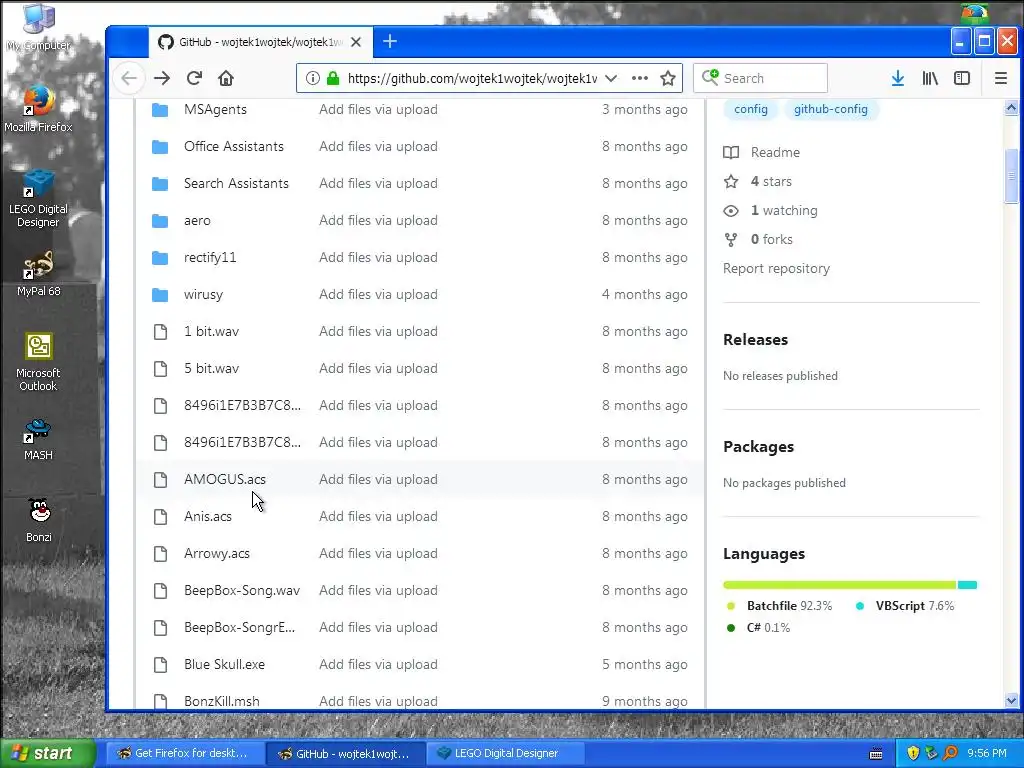Select the config topic tag
Image resolution: width=1024 pixels, height=768 pixels.
point(750,109)
